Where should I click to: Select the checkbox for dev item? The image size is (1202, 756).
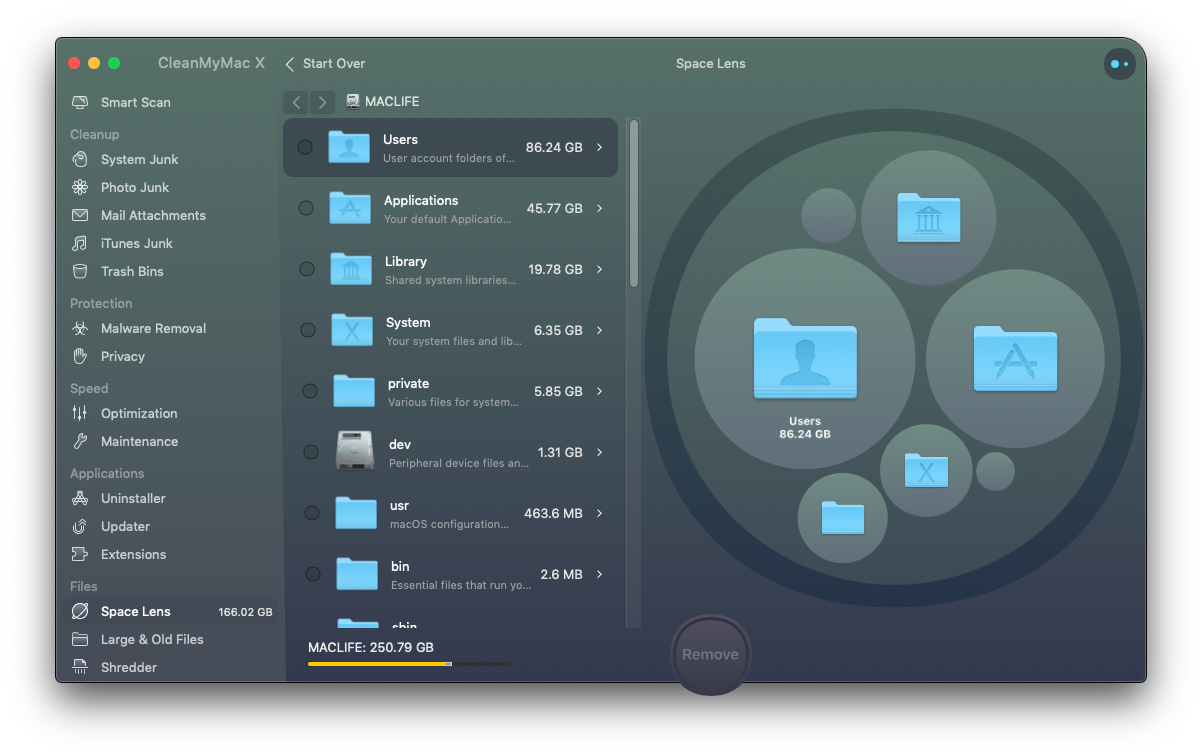[x=311, y=452]
